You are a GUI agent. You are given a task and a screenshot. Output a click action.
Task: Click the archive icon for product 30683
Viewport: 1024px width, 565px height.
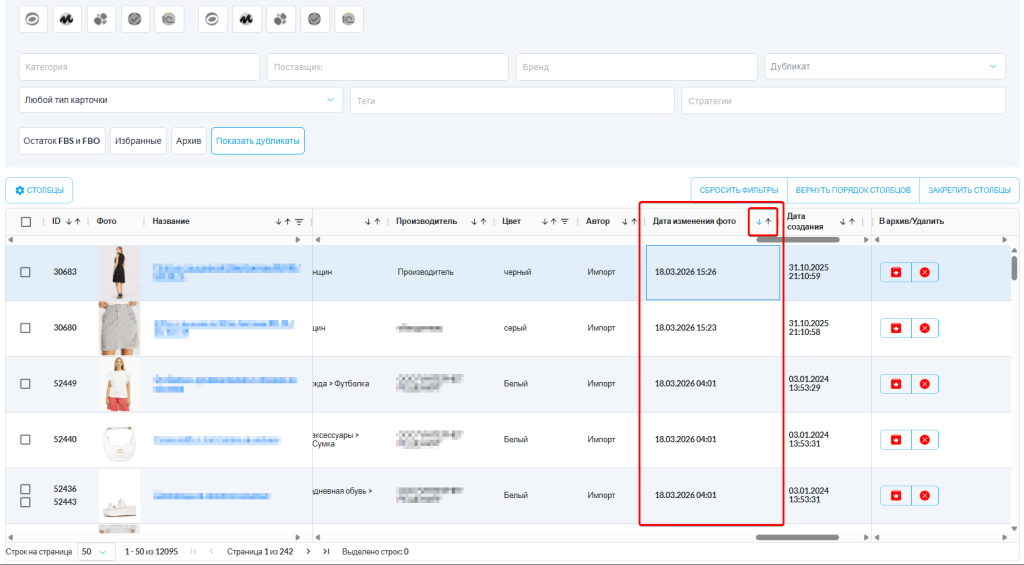(x=896, y=272)
